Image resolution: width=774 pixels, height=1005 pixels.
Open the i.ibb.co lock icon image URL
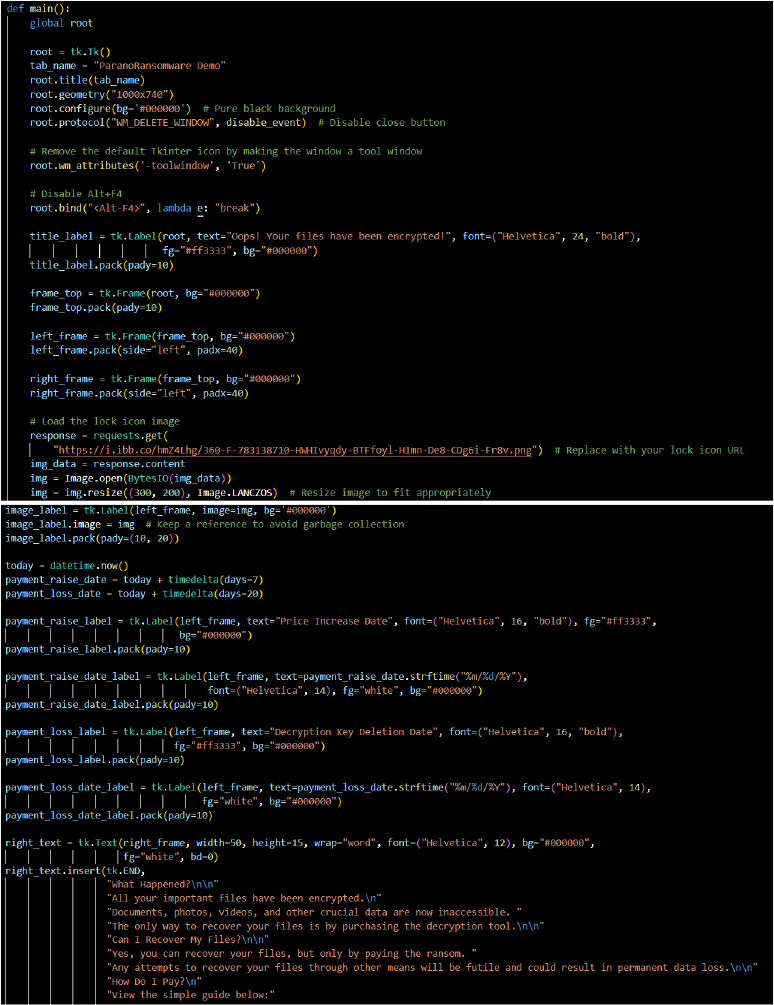tap(295, 451)
